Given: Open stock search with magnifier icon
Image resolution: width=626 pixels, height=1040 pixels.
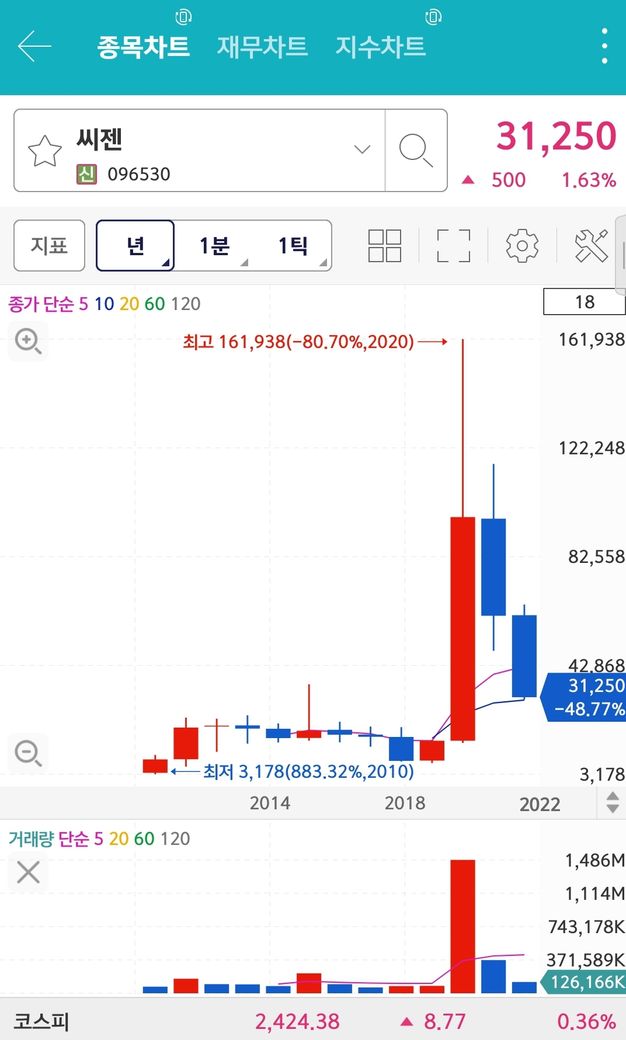Looking at the screenshot, I should click(416, 151).
